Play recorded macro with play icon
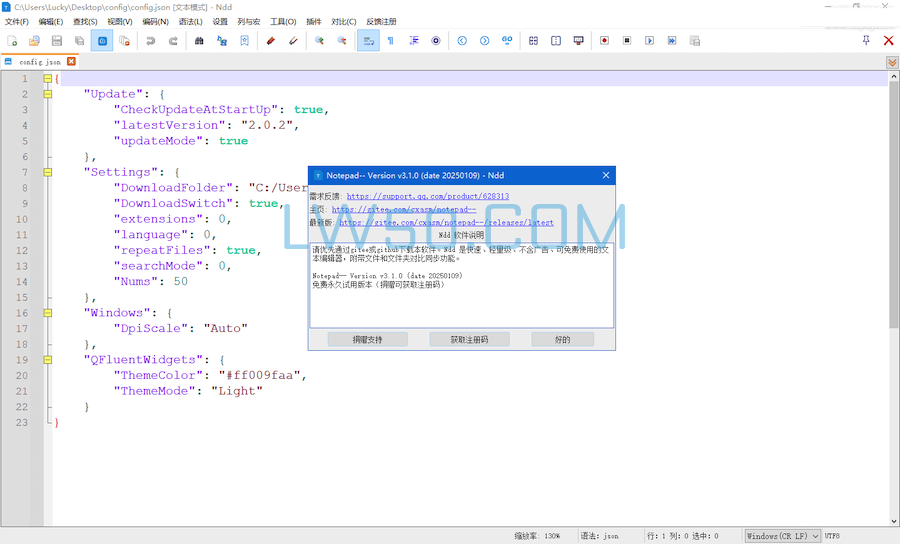This screenshot has width=900, height=544. tap(649, 41)
